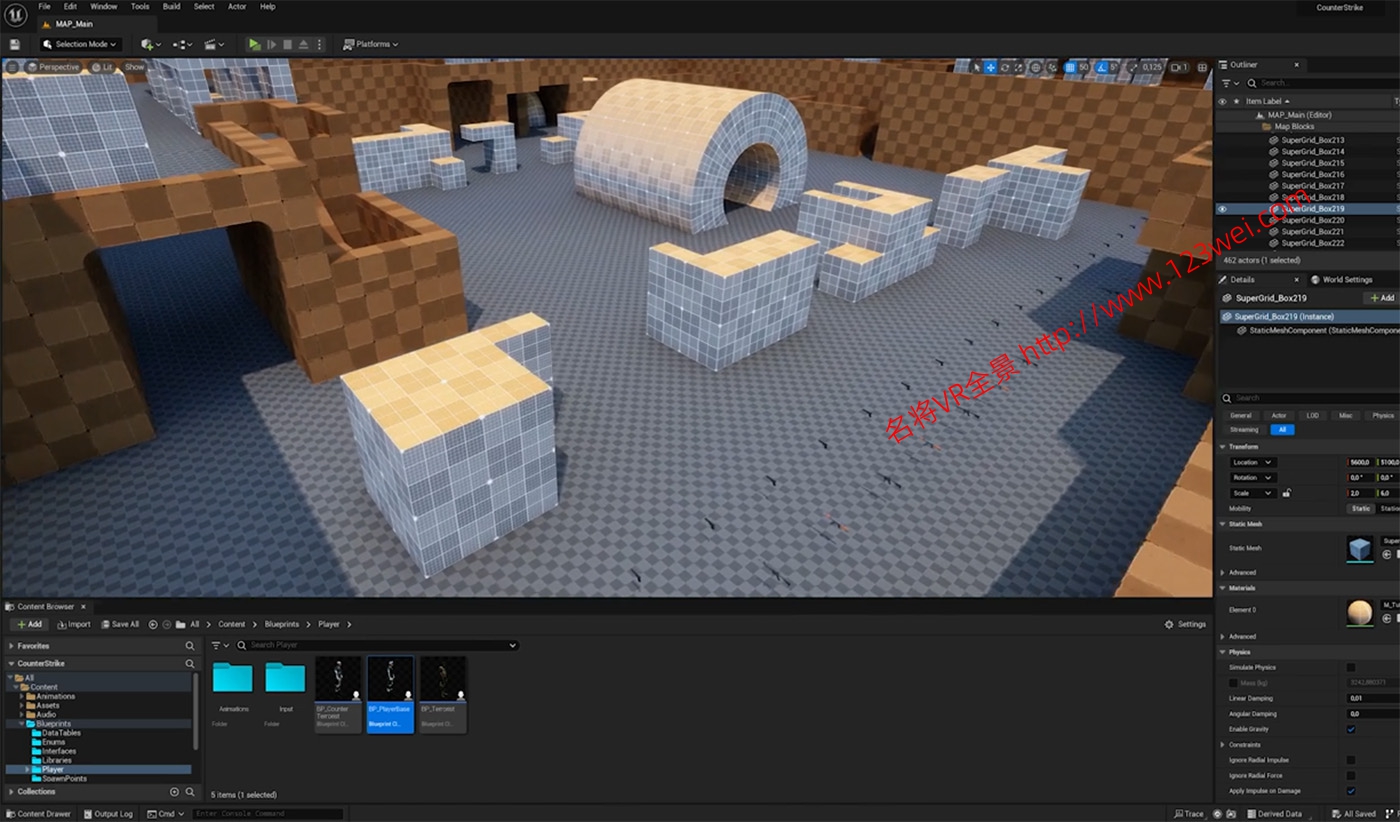Select the BP_Terrorist blueprint thumbnail
1400x822 pixels.
coord(443,694)
